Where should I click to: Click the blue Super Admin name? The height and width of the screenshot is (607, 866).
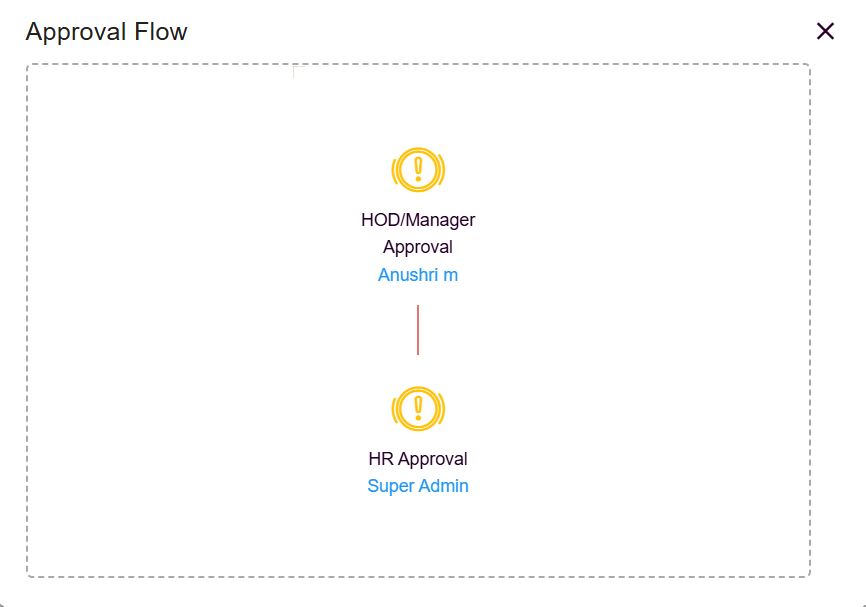point(418,487)
